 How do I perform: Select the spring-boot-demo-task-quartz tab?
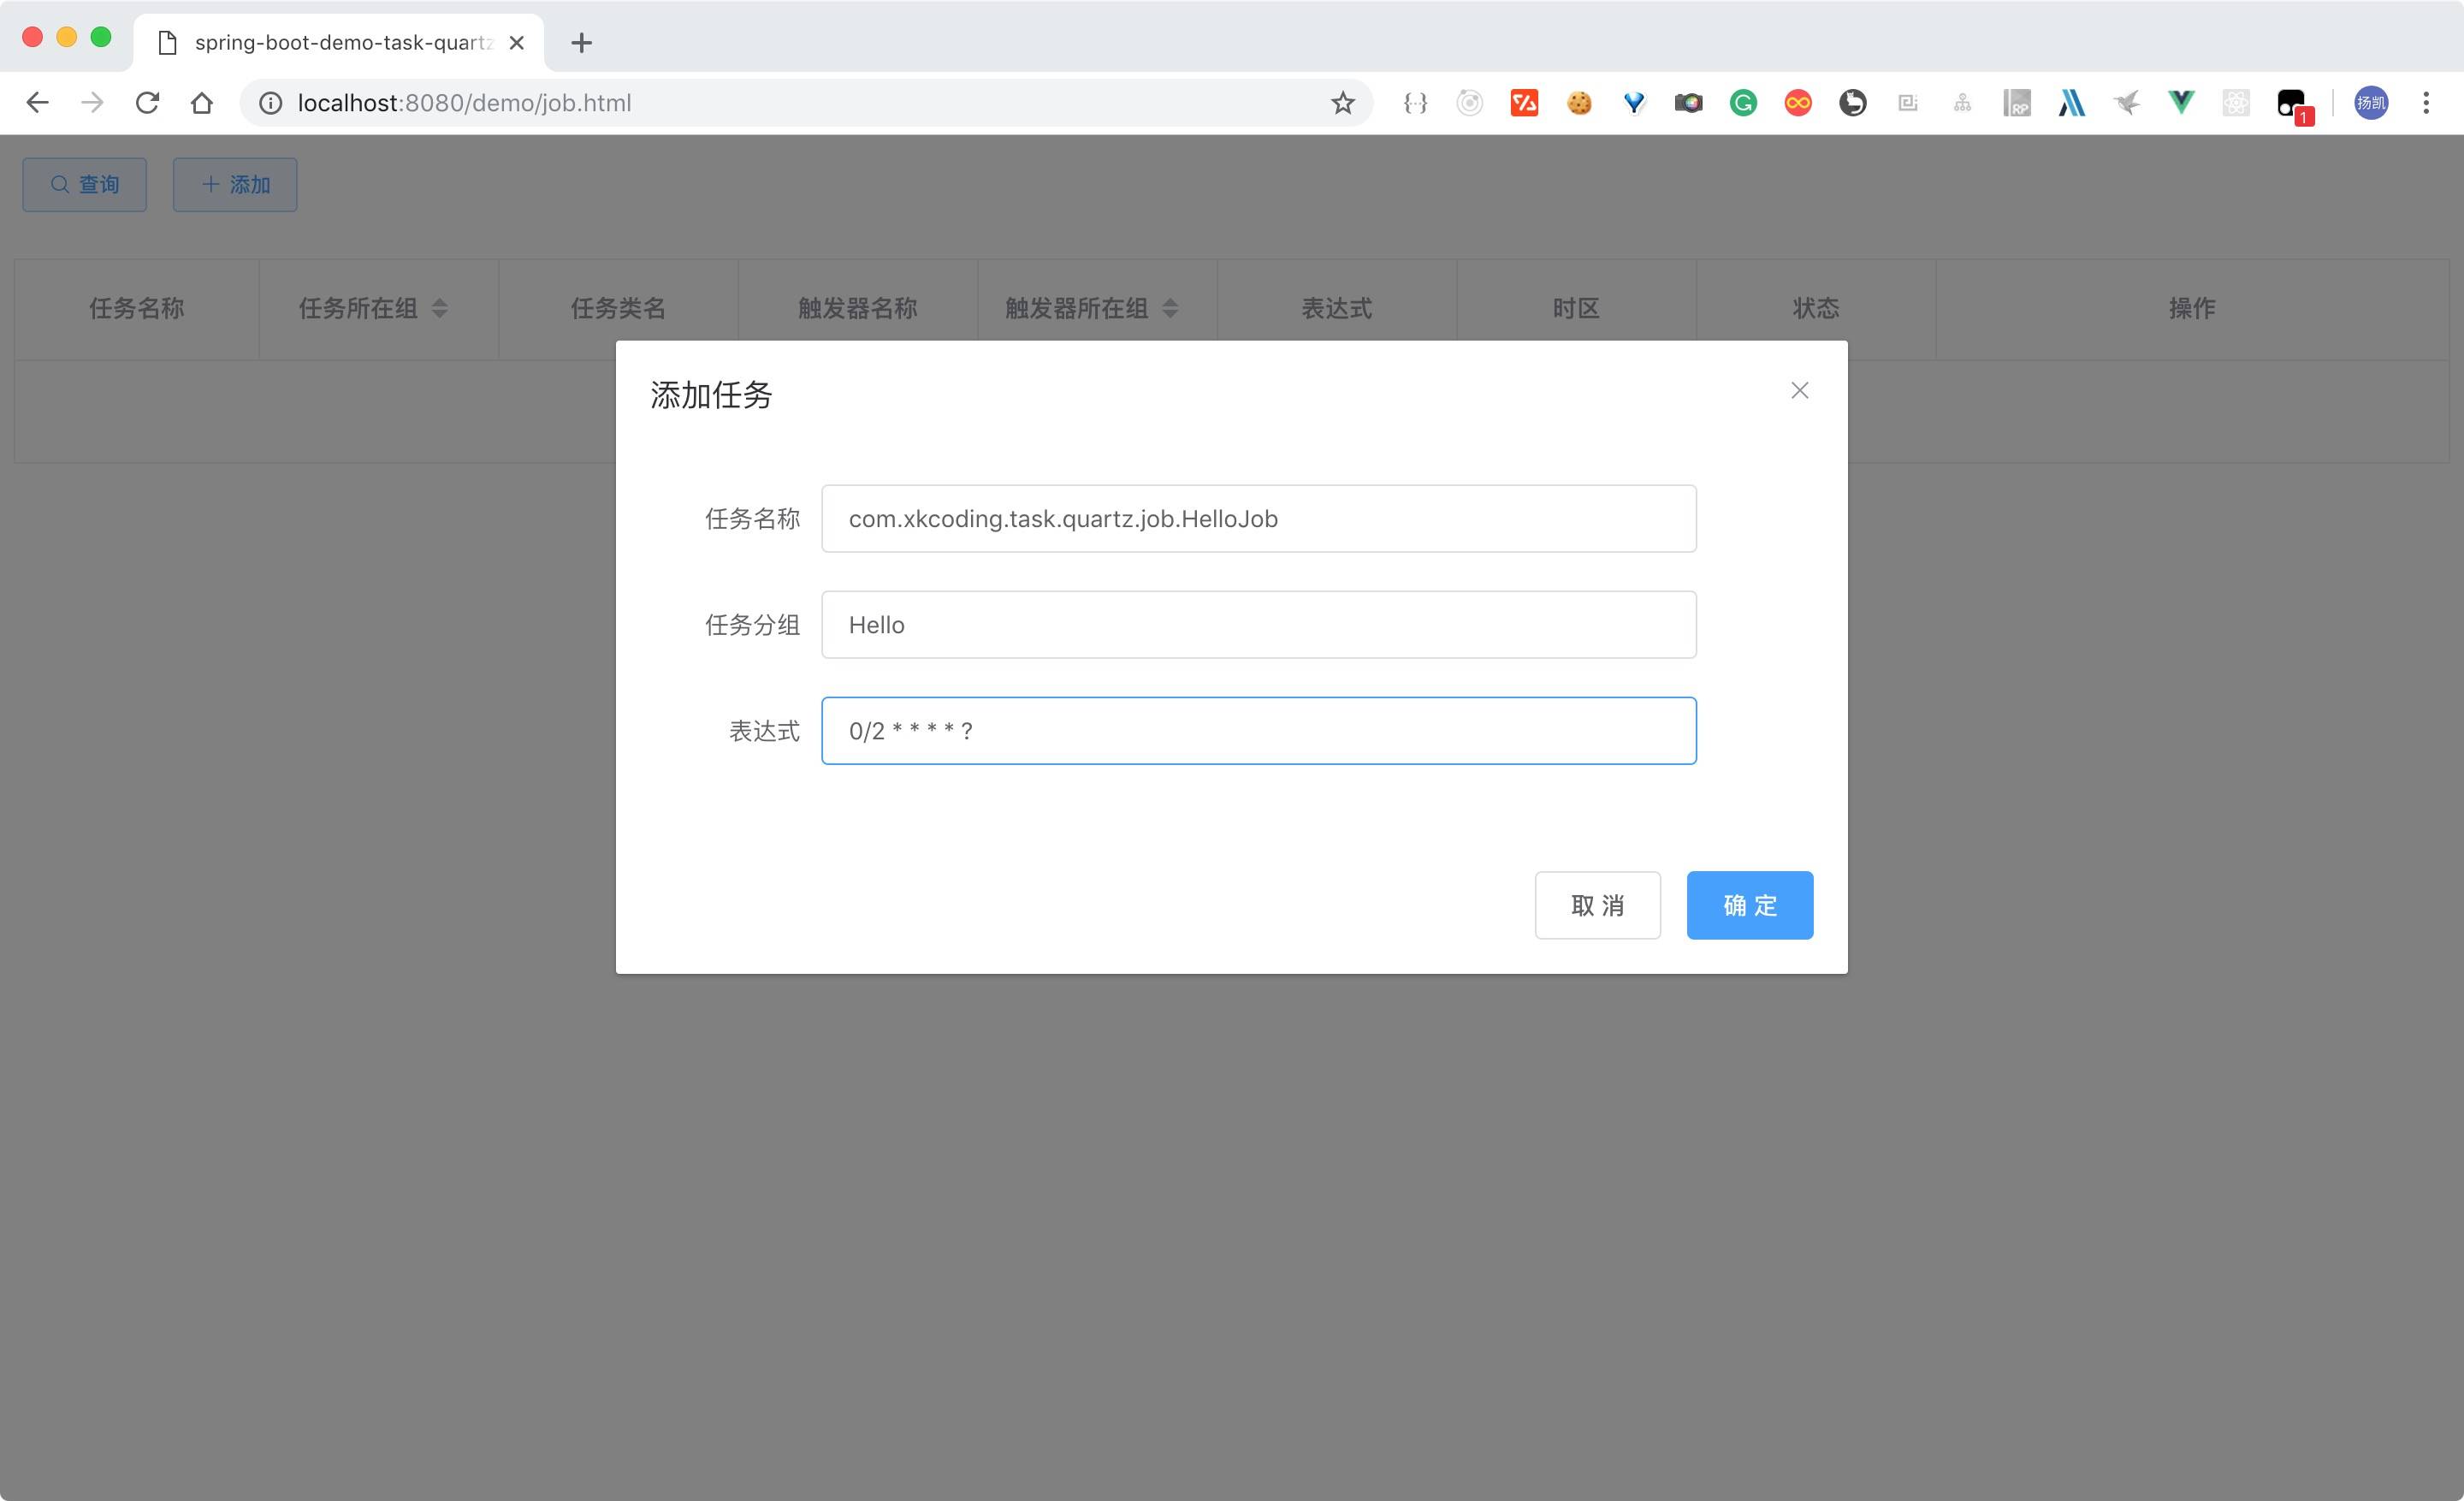click(340, 42)
